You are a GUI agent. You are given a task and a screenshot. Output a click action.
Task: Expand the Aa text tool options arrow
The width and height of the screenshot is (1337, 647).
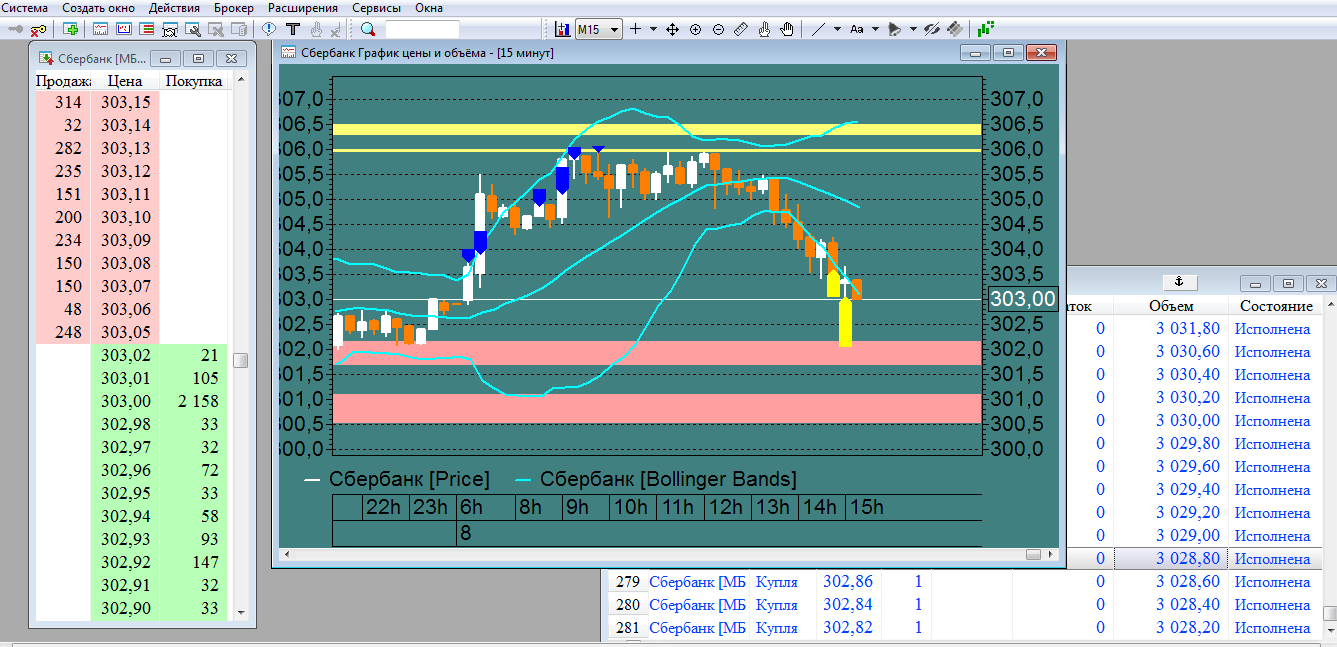point(875,29)
